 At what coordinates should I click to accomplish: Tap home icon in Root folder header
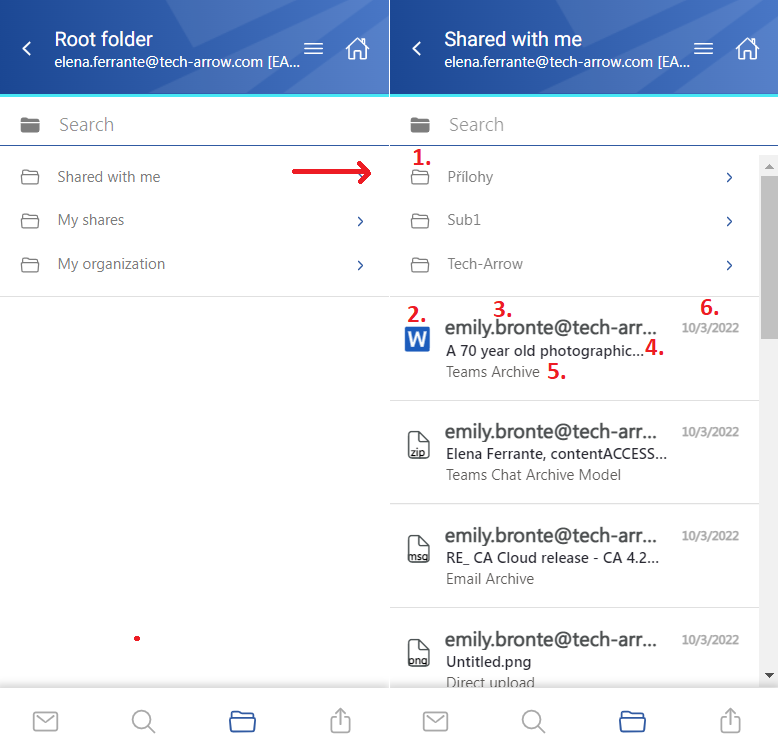click(357, 49)
